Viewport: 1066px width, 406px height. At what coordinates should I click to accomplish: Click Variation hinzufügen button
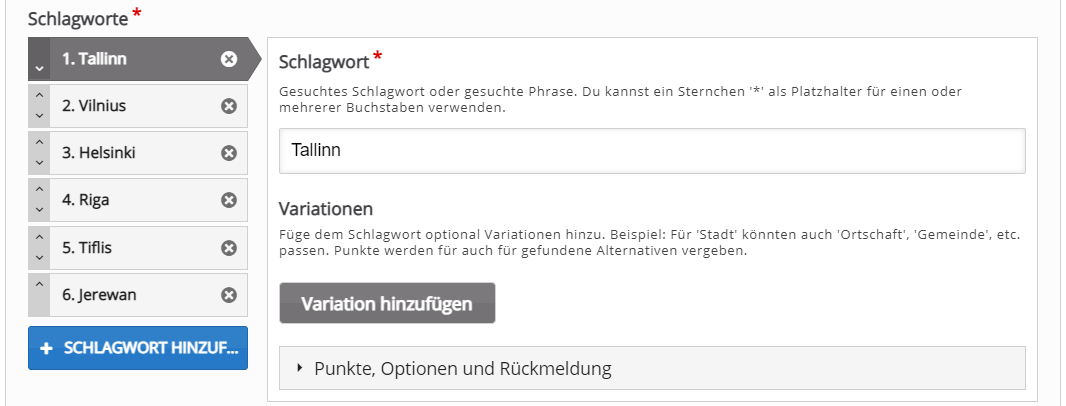coord(387,303)
